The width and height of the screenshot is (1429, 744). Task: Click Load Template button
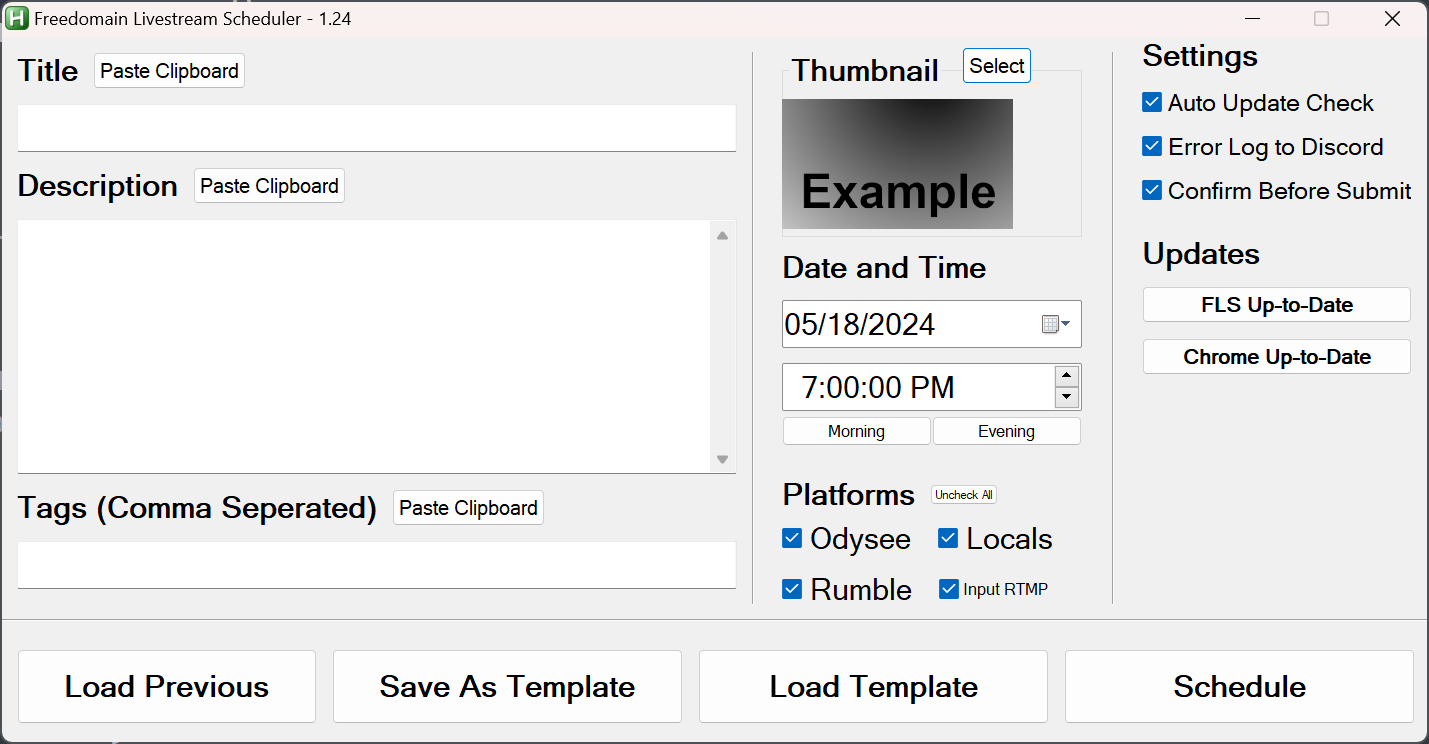(873, 686)
